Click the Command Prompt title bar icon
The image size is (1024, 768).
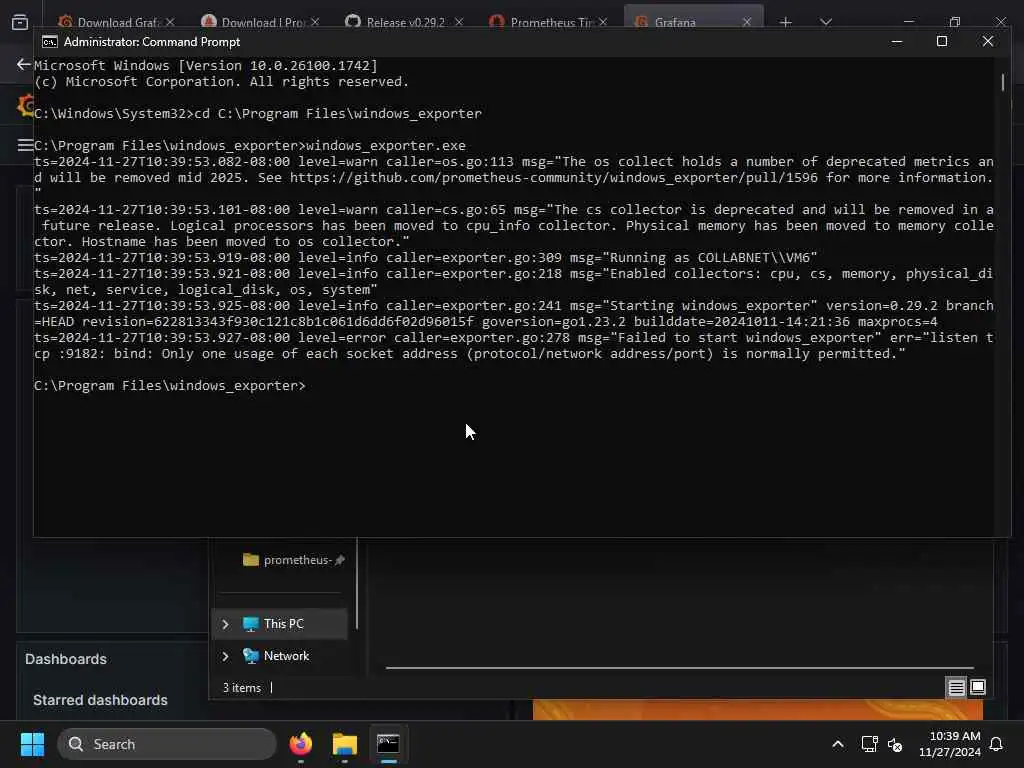point(50,42)
